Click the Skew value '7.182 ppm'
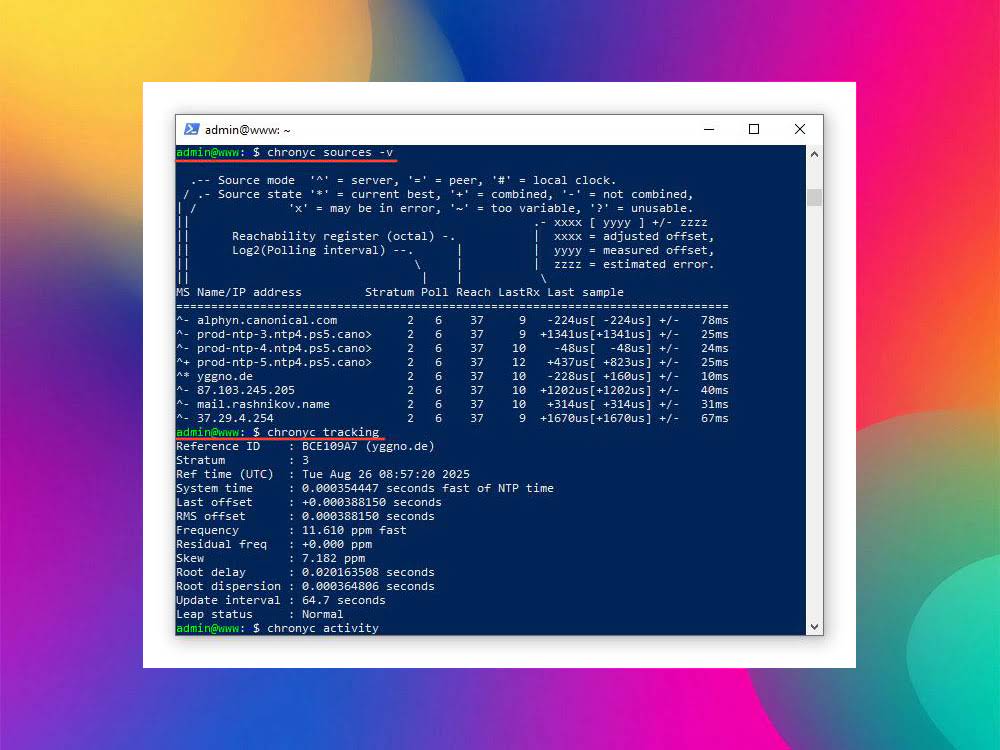This screenshot has width=1000, height=750. 334,559
